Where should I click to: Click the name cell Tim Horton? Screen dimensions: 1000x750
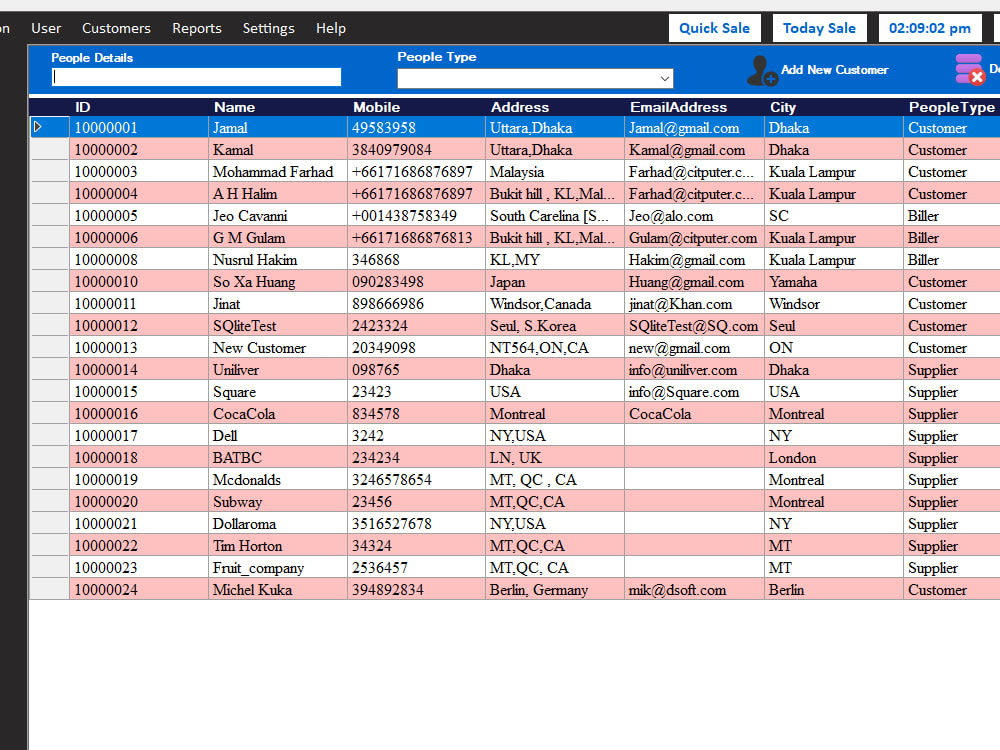click(x=278, y=545)
